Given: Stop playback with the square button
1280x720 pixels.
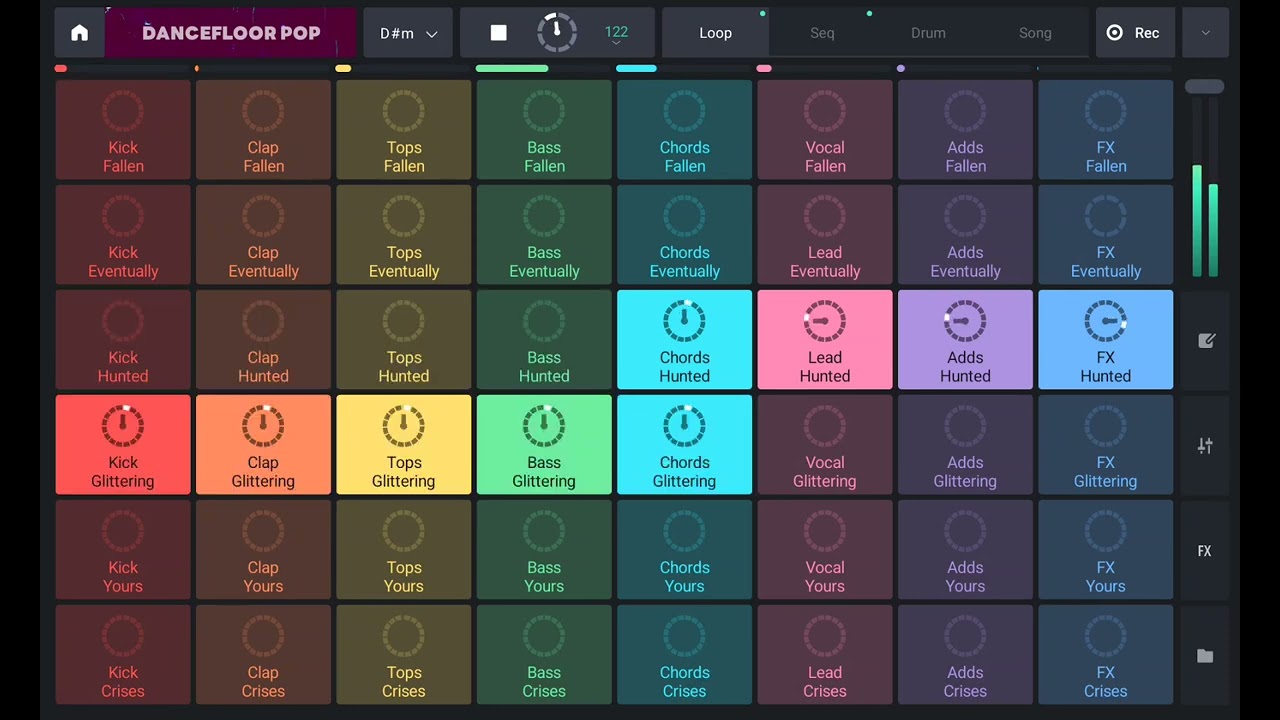Looking at the screenshot, I should [x=498, y=33].
